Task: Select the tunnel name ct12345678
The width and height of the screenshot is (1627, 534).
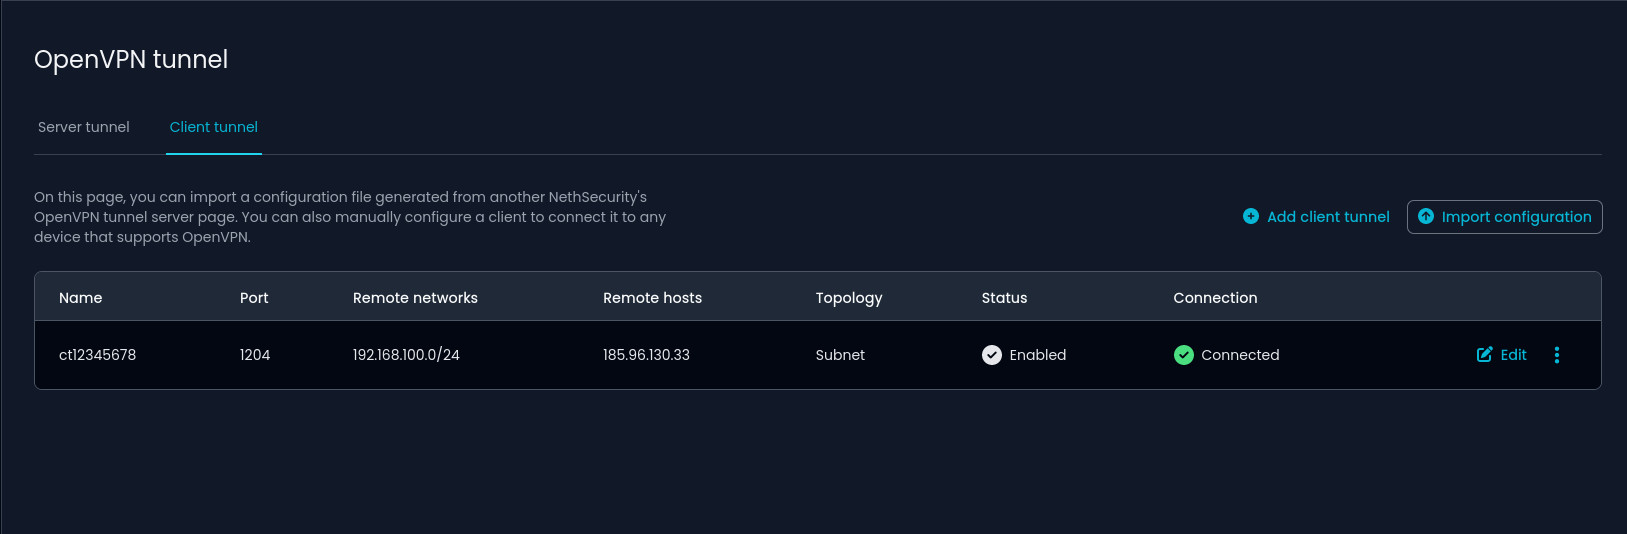Action: click(x=97, y=355)
